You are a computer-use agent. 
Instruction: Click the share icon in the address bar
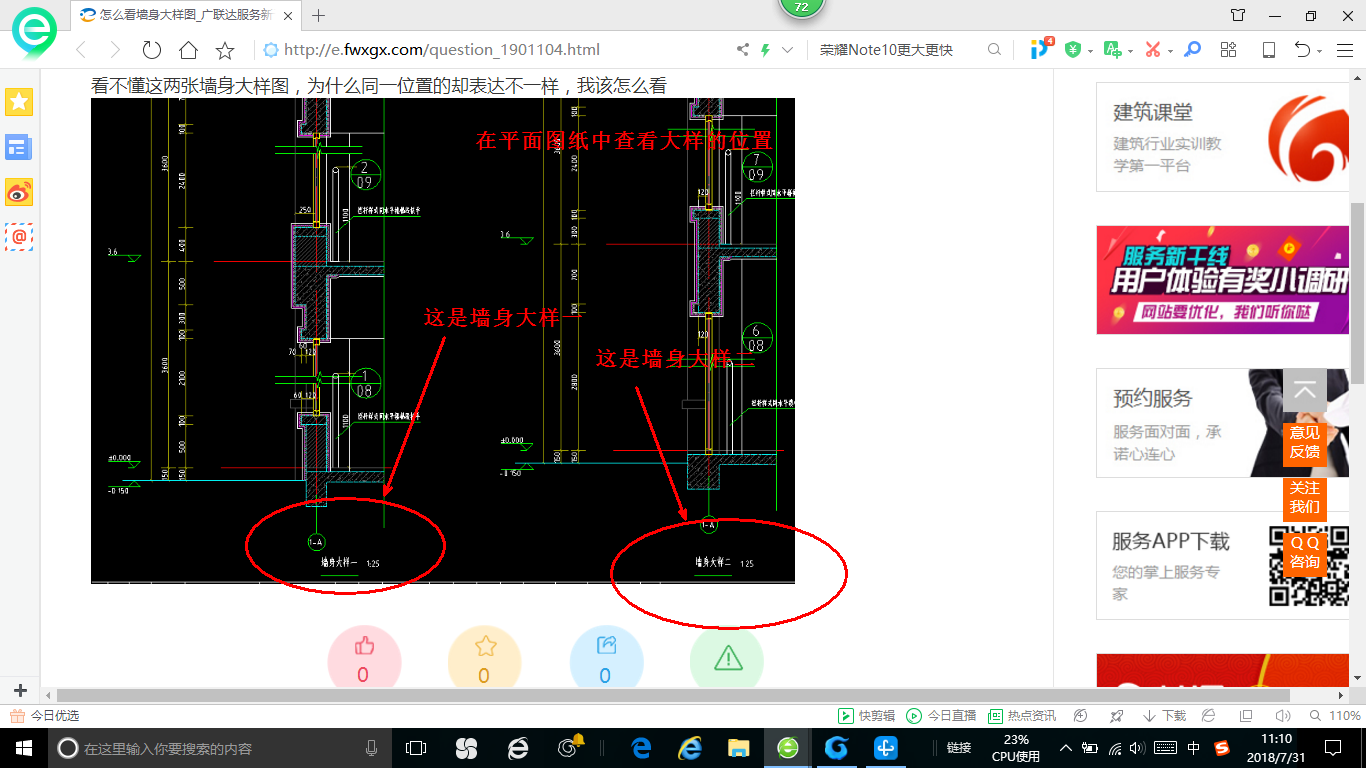coord(743,50)
